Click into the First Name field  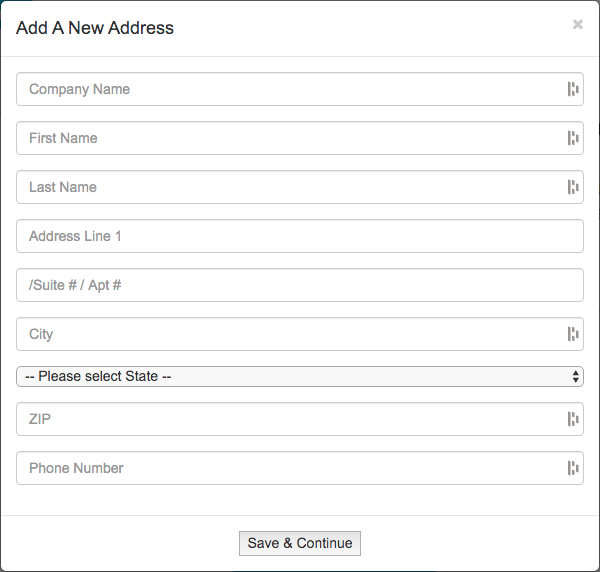[x=290, y=138]
